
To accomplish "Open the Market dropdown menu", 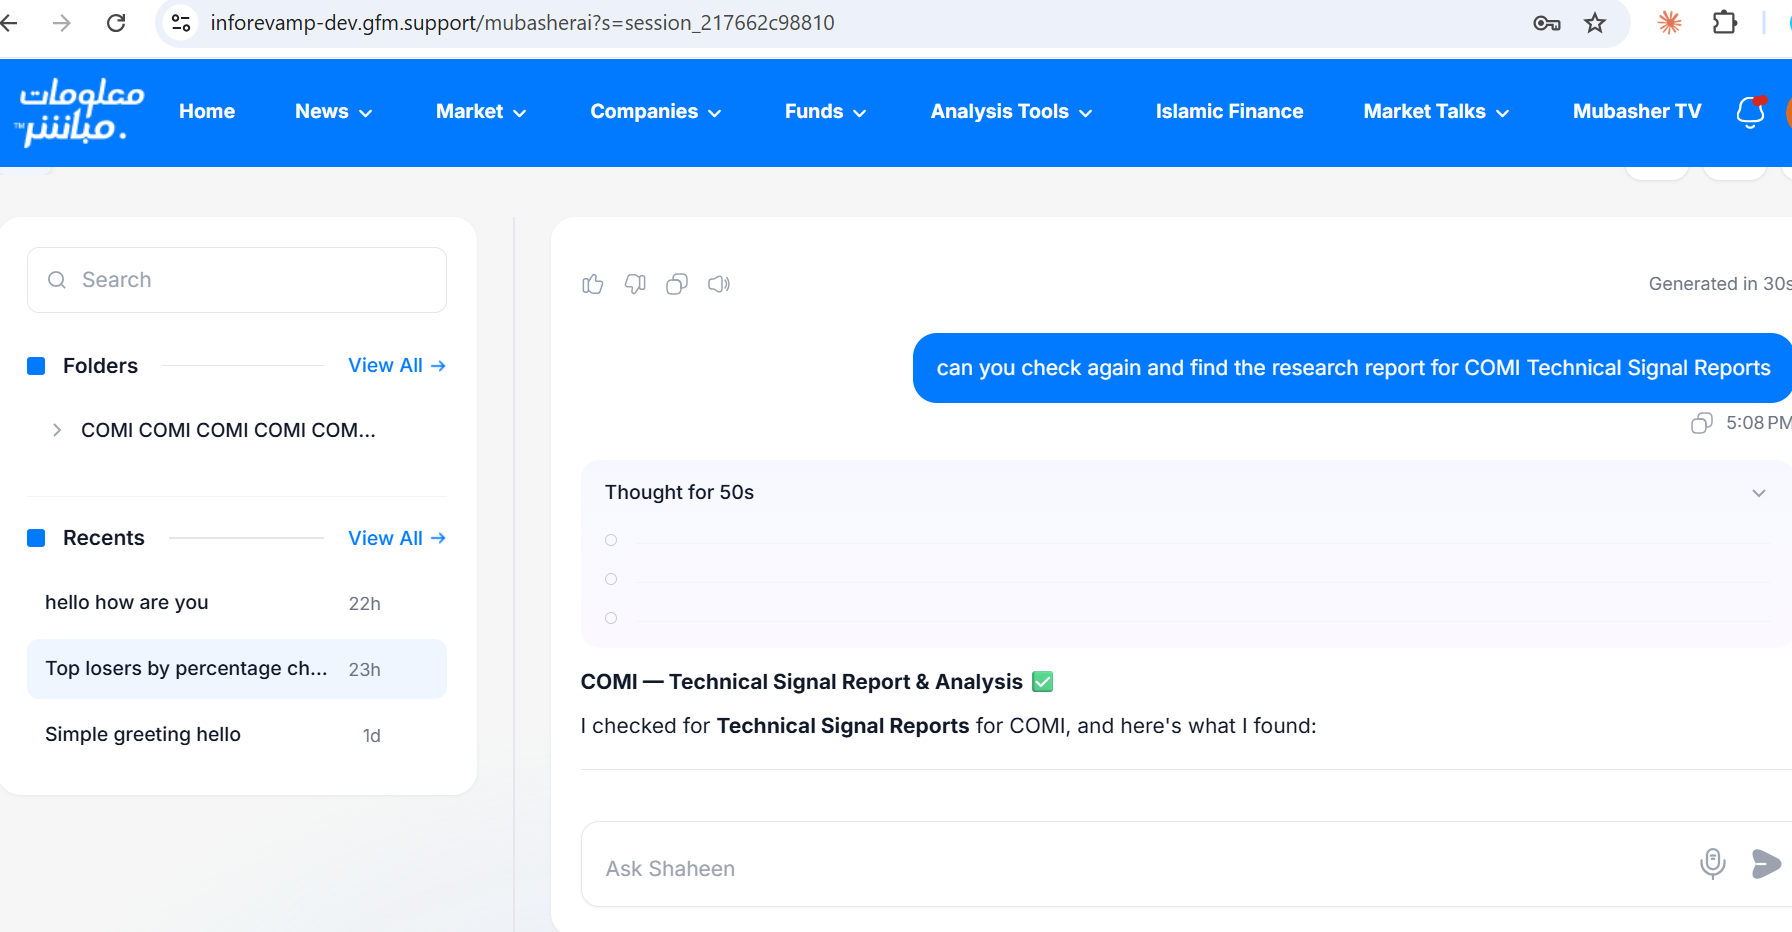I will point(481,112).
